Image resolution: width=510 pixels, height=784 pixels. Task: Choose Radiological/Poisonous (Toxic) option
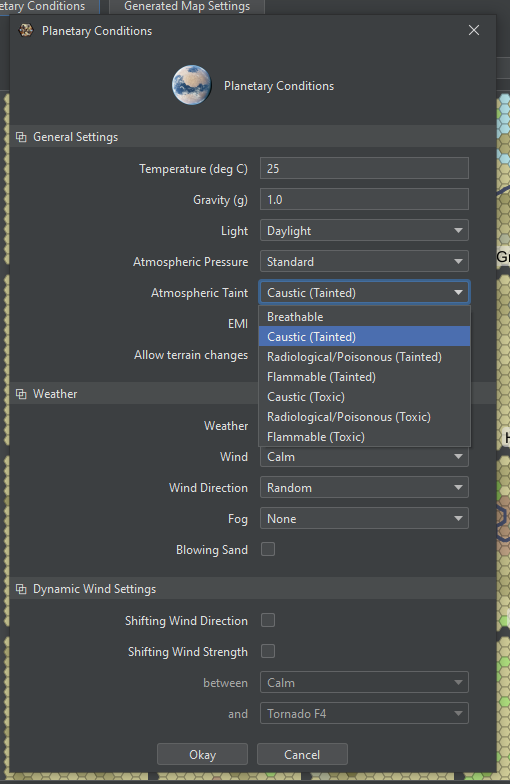coord(364,416)
